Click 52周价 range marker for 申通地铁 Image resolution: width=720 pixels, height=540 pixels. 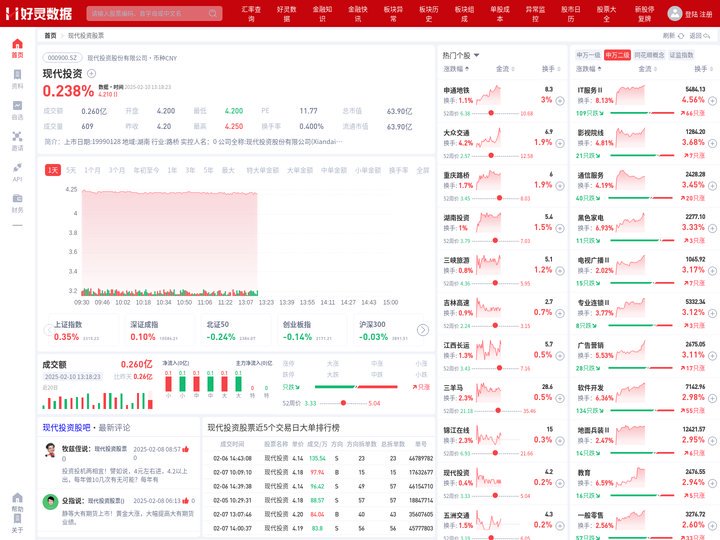pos(491,113)
